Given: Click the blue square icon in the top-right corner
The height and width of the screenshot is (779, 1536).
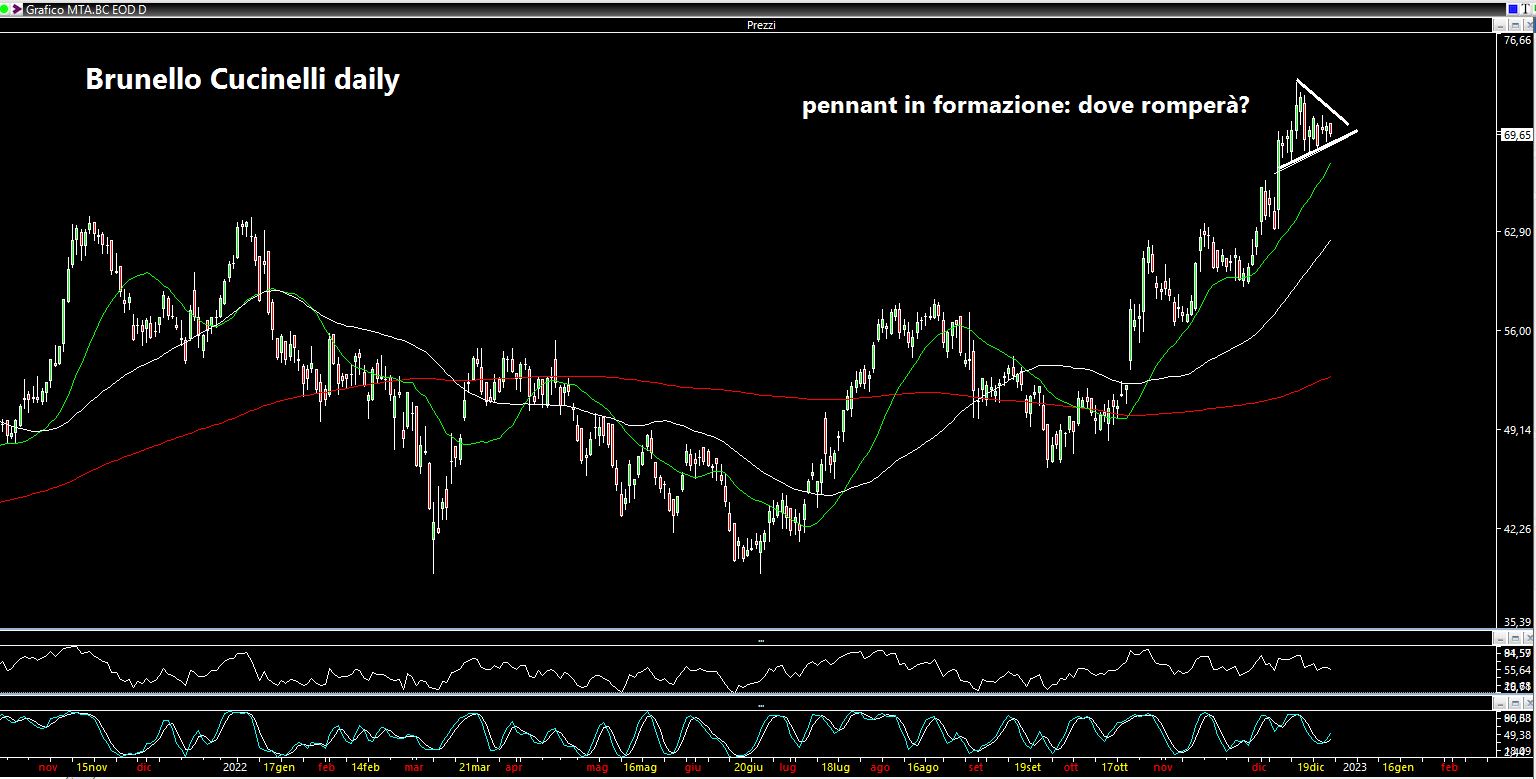Looking at the screenshot, I should click(x=1513, y=9).
